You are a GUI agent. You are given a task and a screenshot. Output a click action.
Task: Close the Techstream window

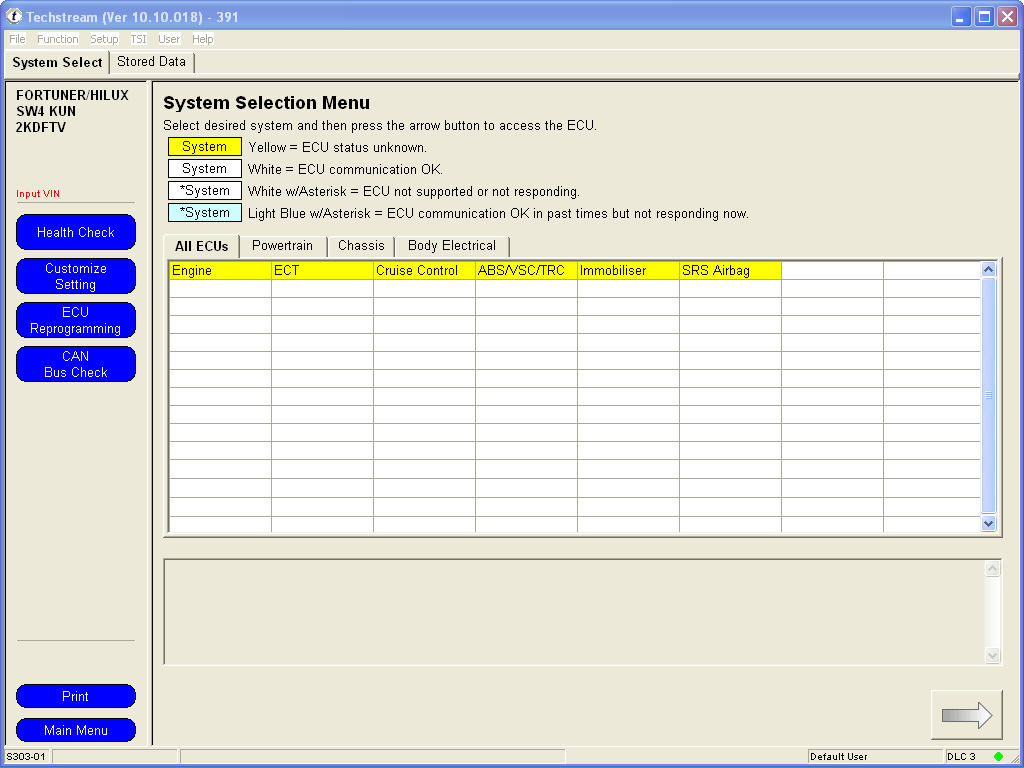[1008, 16]
